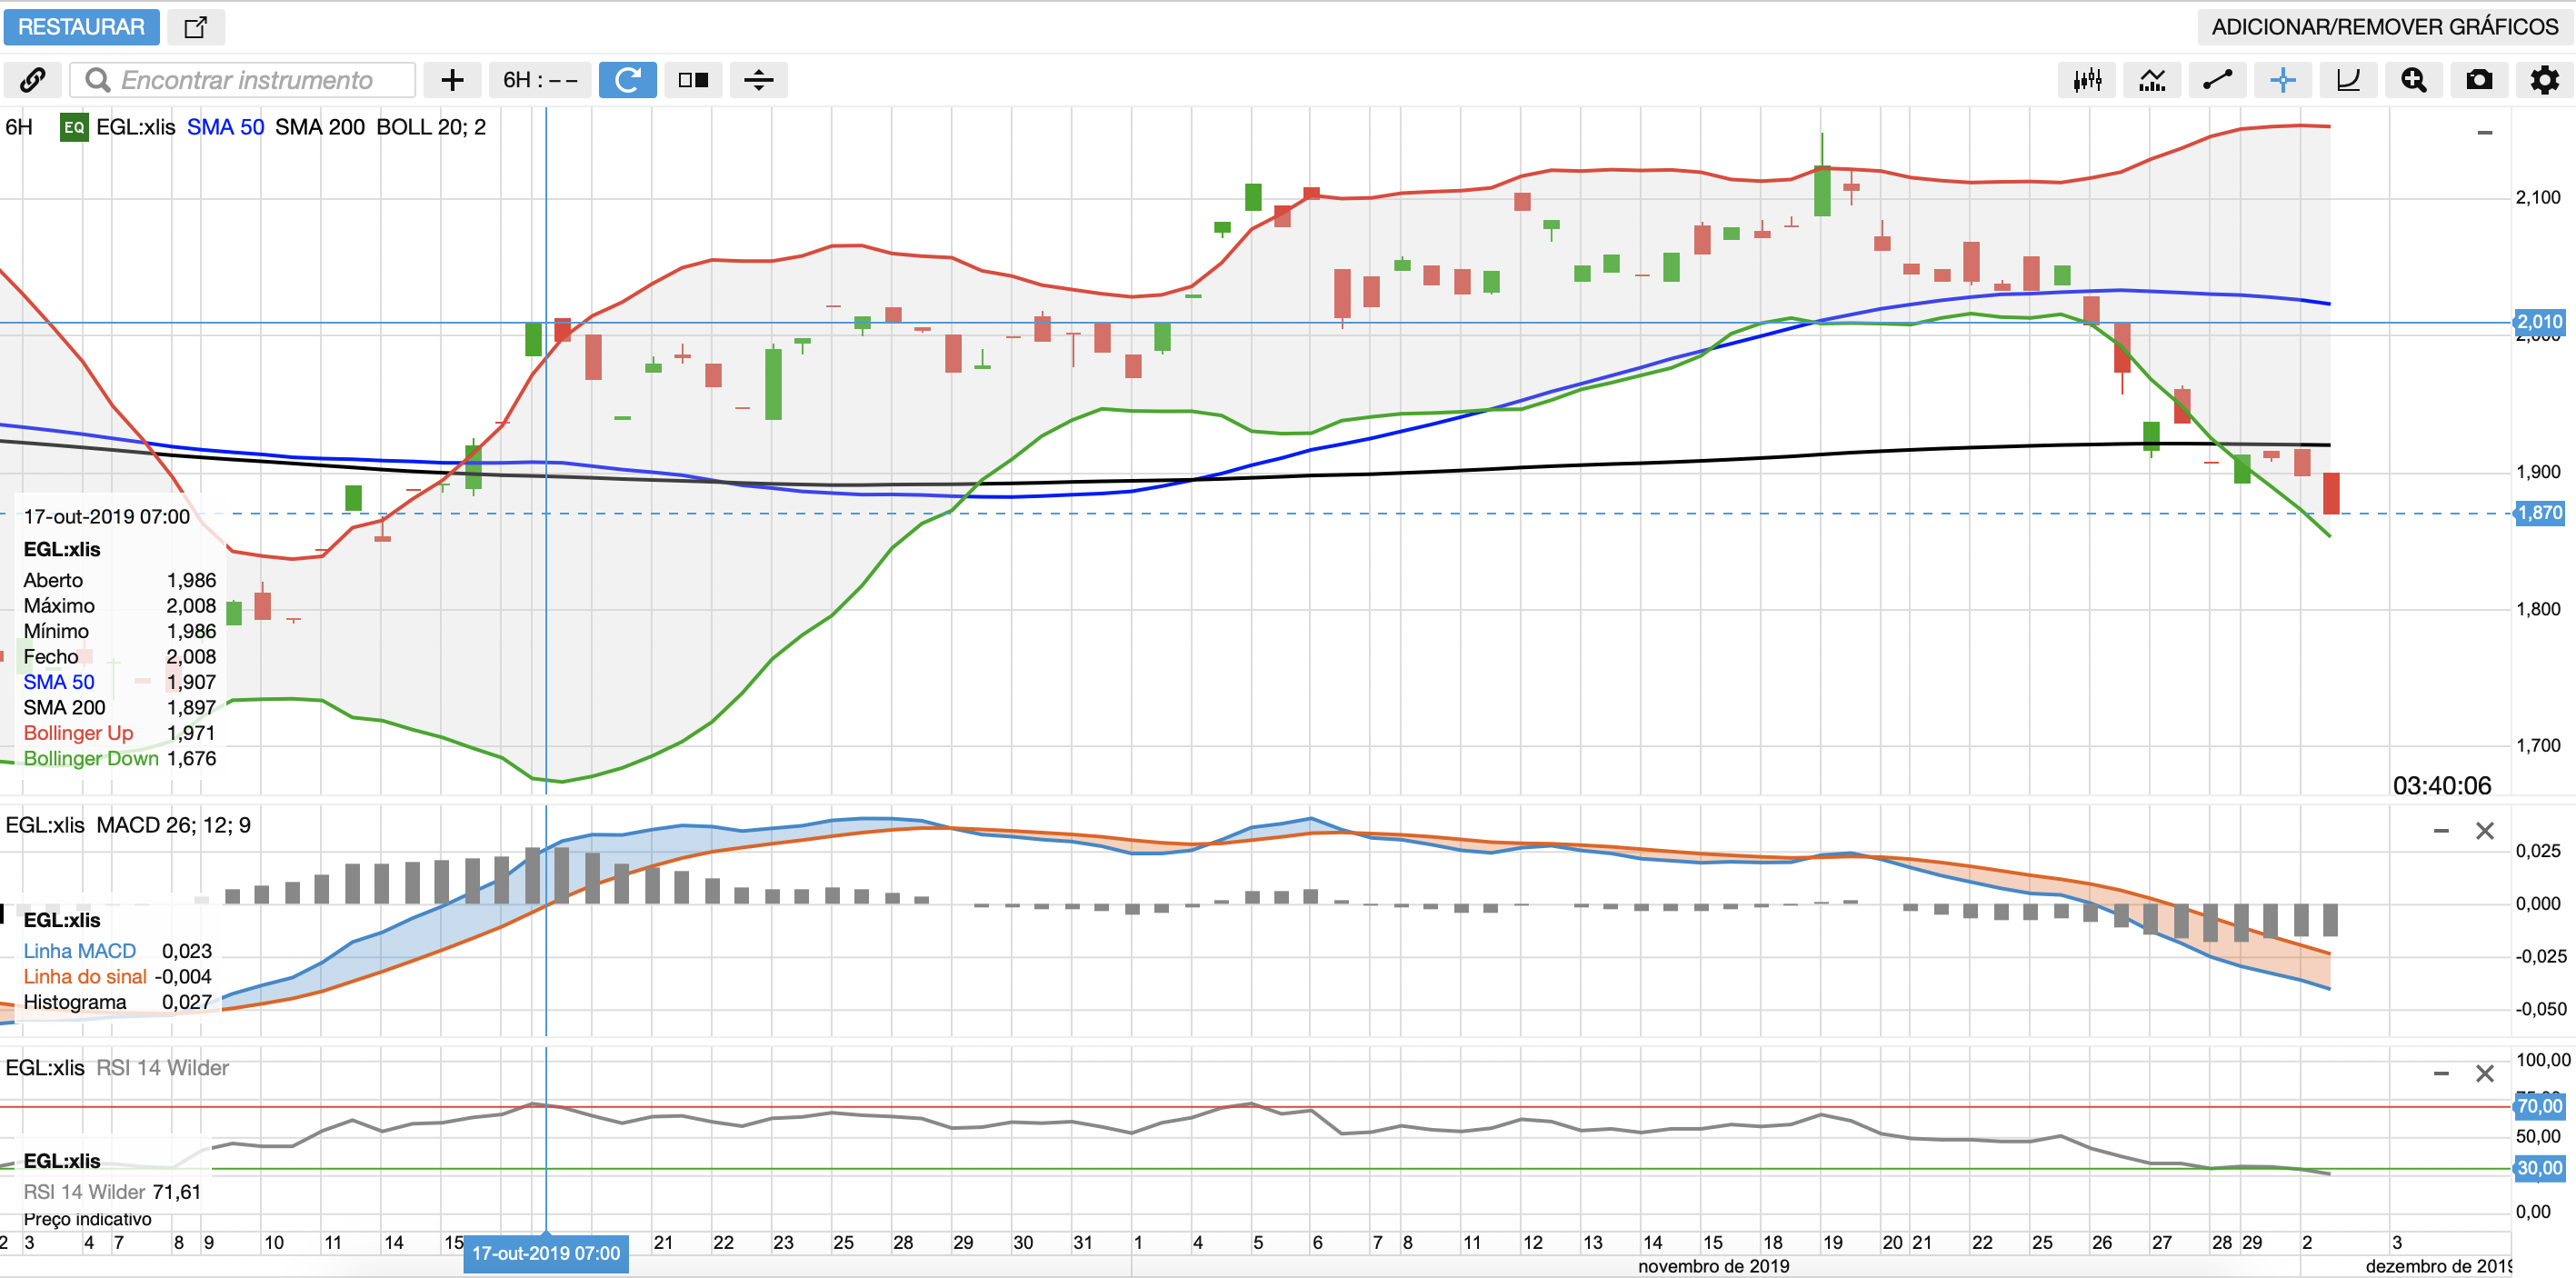
Task: Click the vertical split resize button
Action: [758, 80]
